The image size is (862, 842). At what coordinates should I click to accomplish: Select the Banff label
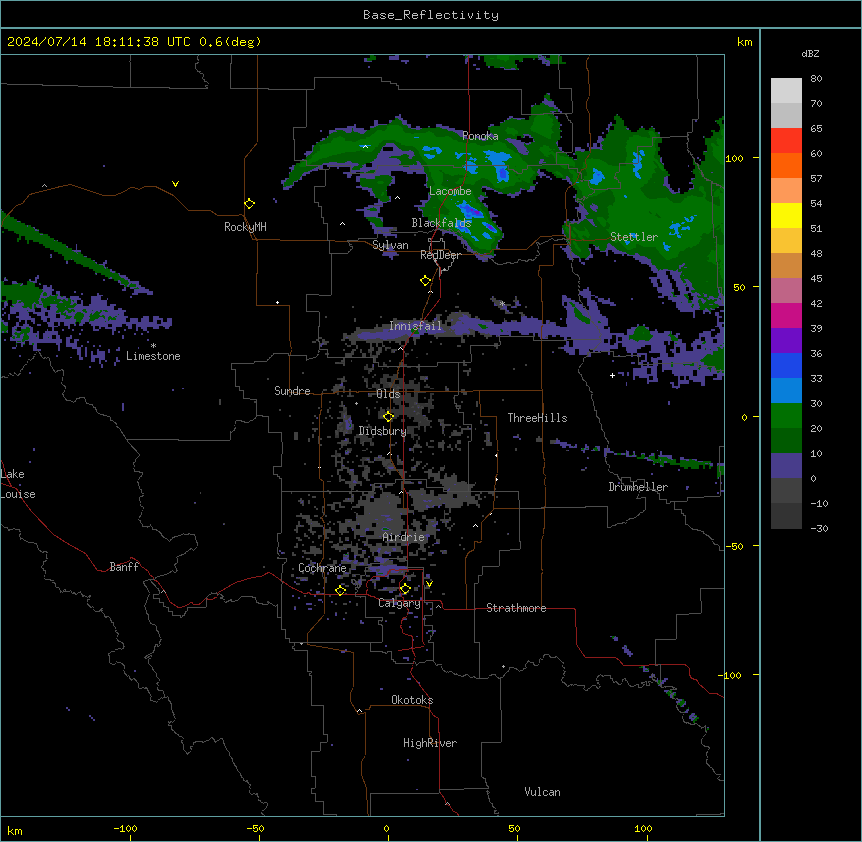tap(124, 567)
